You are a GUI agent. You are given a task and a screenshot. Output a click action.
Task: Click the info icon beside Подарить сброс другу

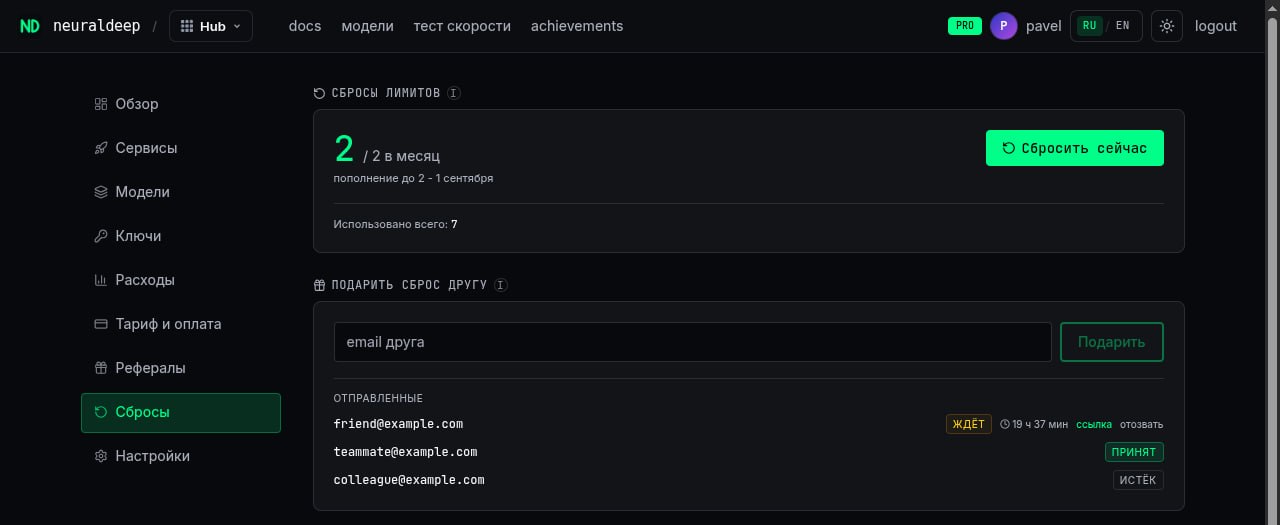(x=501, y=285)
